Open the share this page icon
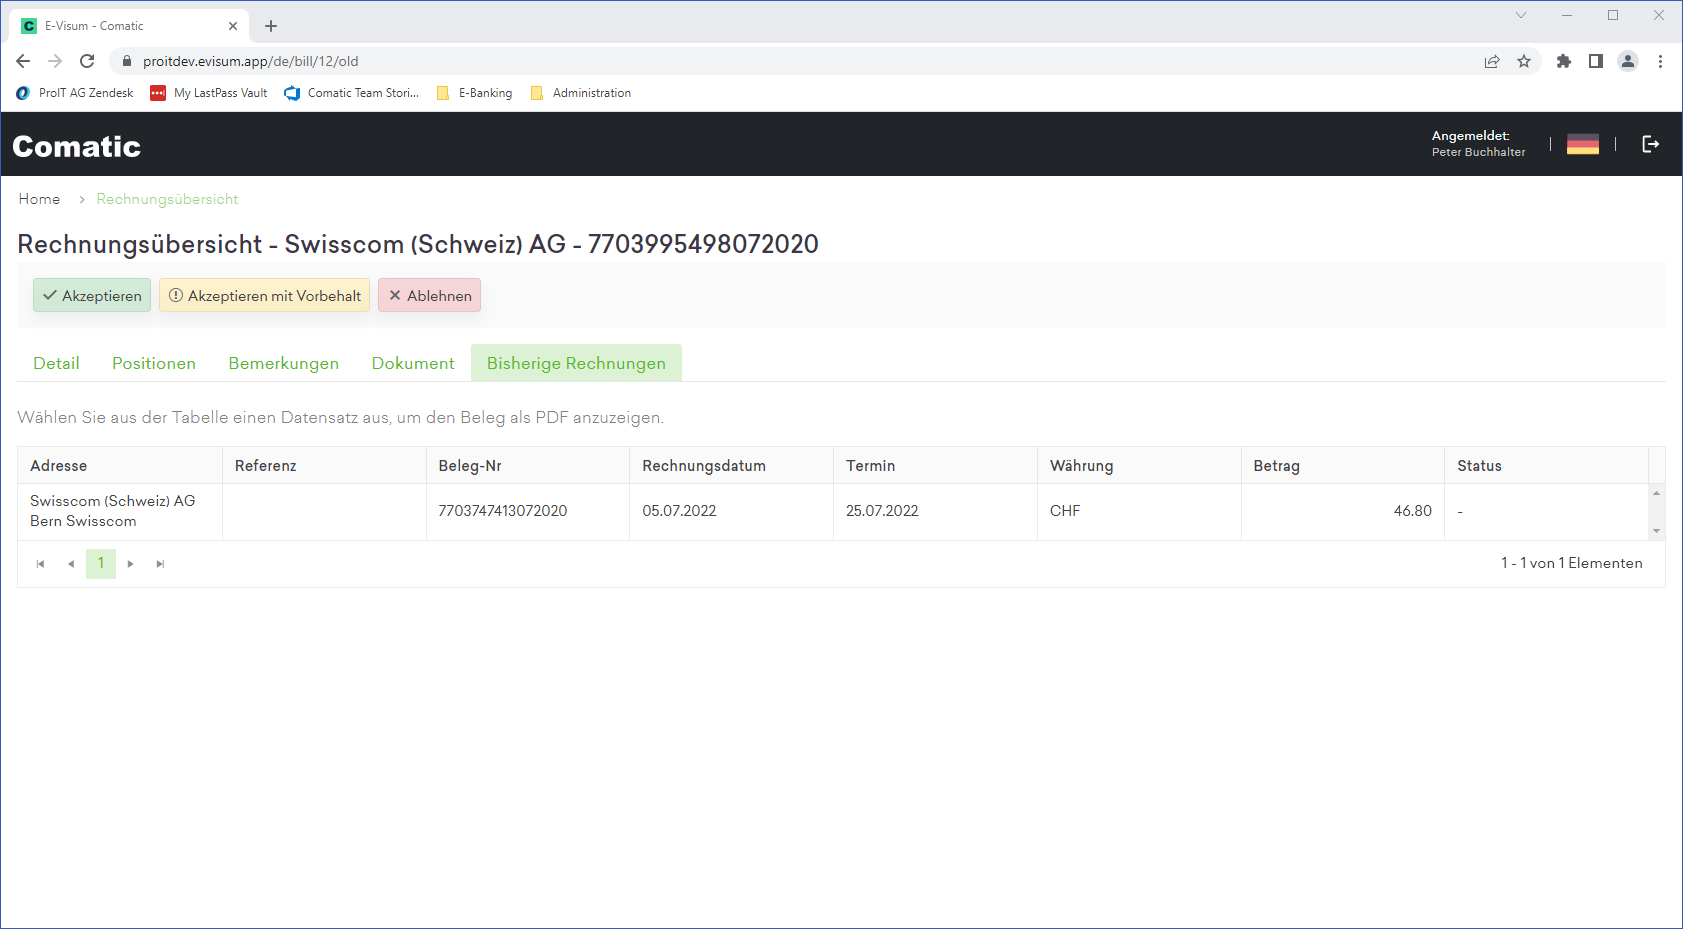 tap(1492, 61)
